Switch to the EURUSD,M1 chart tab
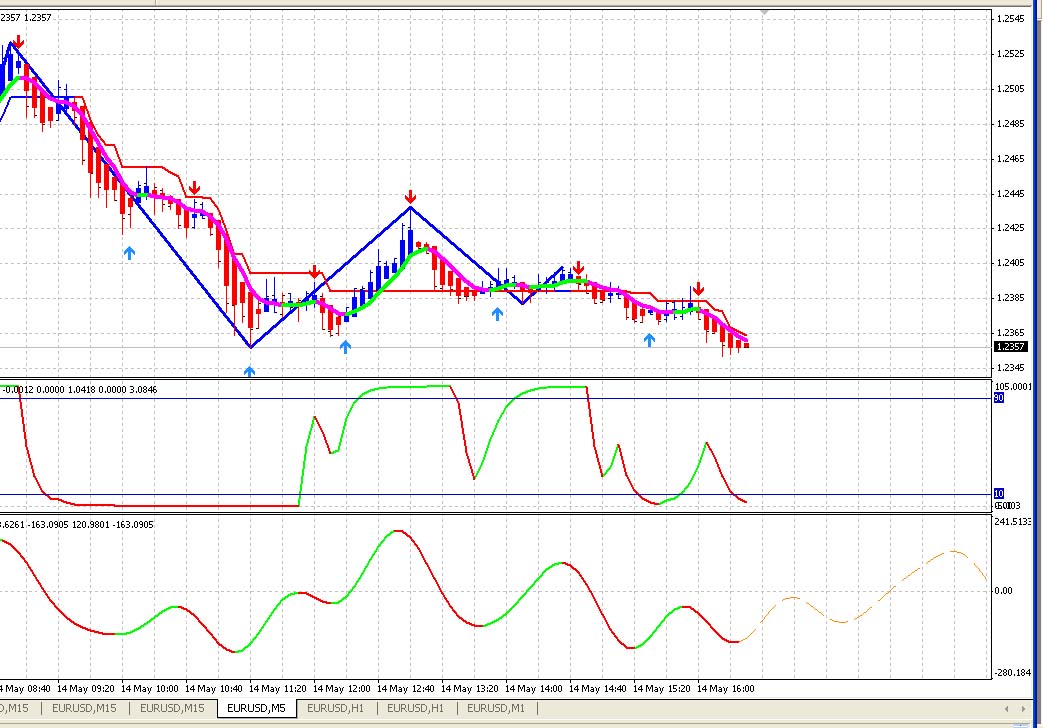 (x=496, y=708)
